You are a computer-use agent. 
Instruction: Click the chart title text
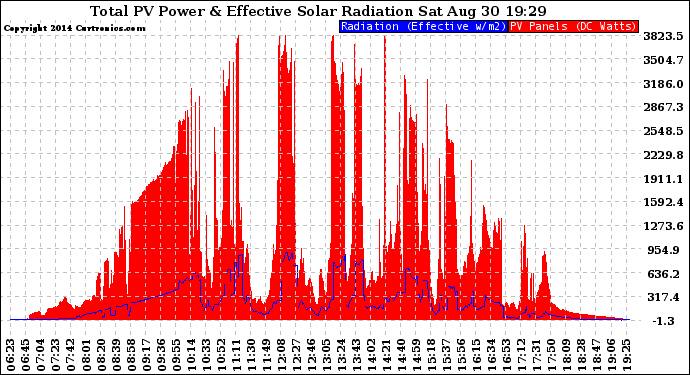(318, 11)
